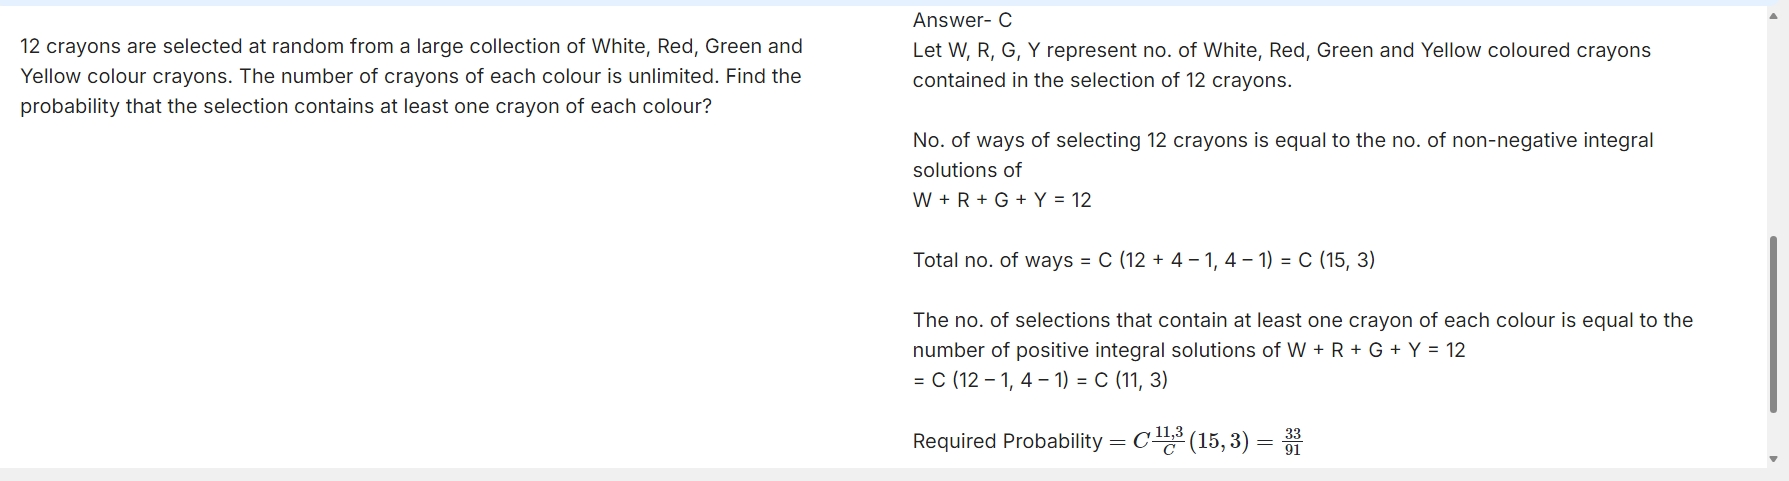Click the sentence 'The no. of selections that contain'
1789x481 pixels.
coord(1302,320)
